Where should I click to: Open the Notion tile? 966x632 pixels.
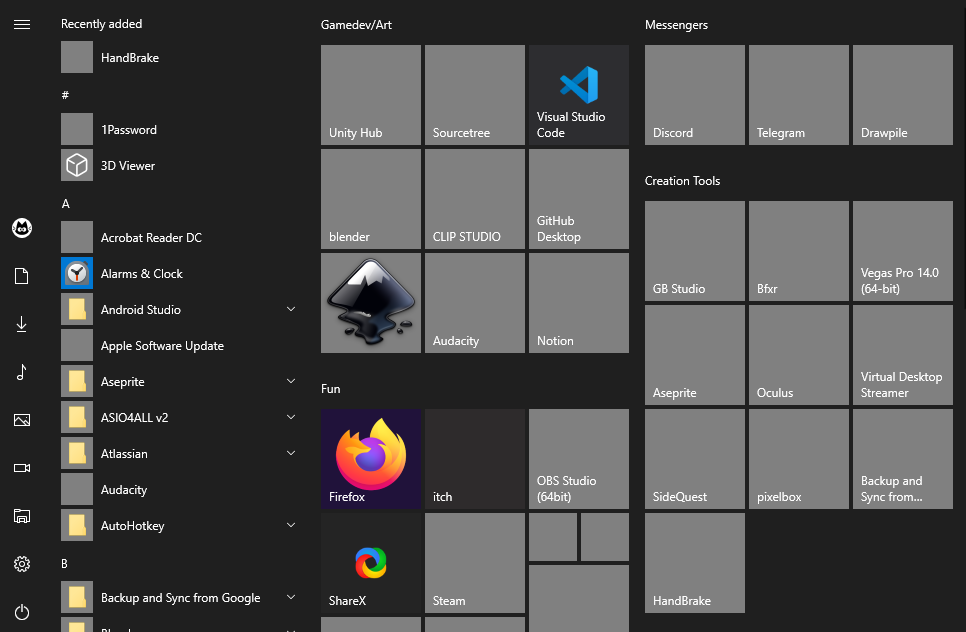click(x=578, y=303)
